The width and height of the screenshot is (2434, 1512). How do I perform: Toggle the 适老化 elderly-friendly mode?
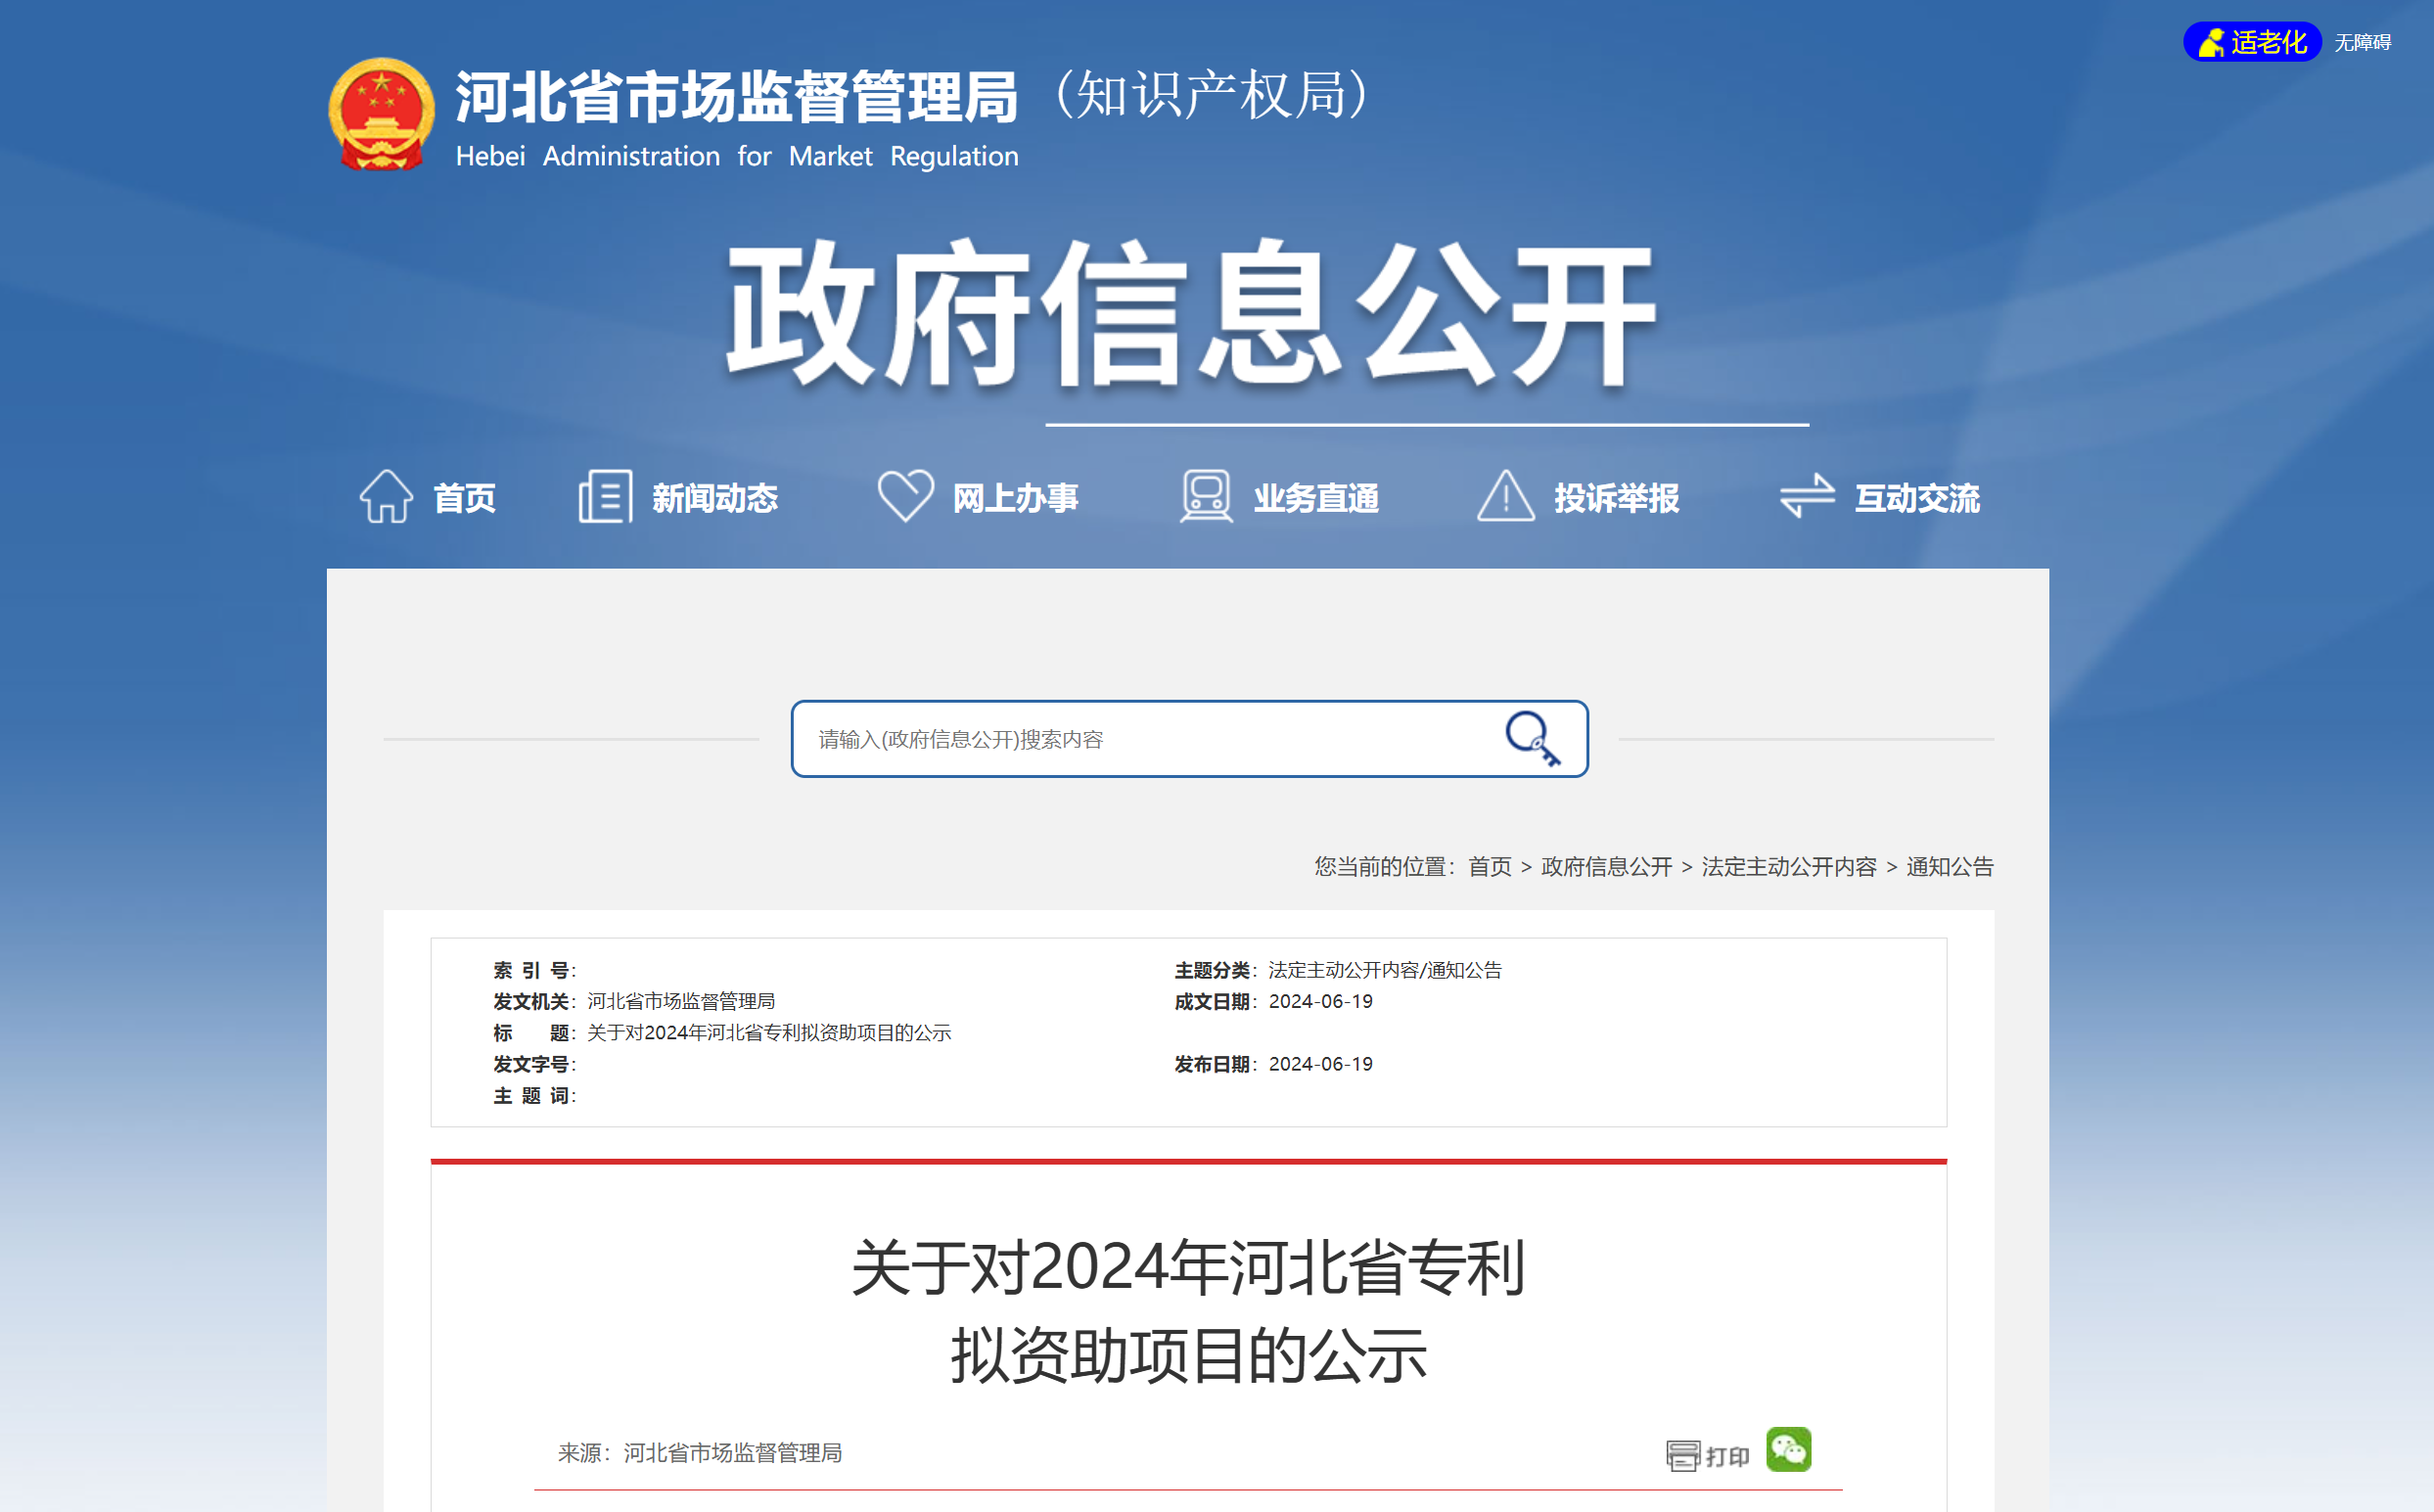point(2252,42)
